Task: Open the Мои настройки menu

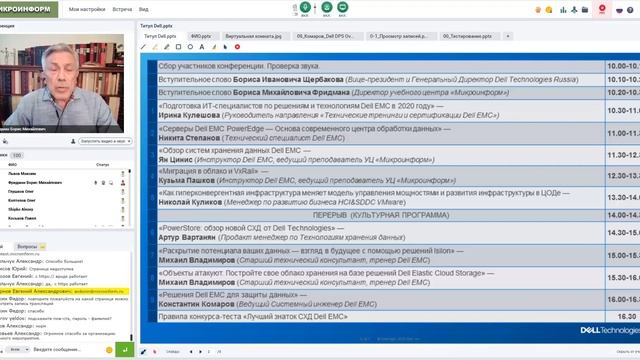Action: coord(87,9)
